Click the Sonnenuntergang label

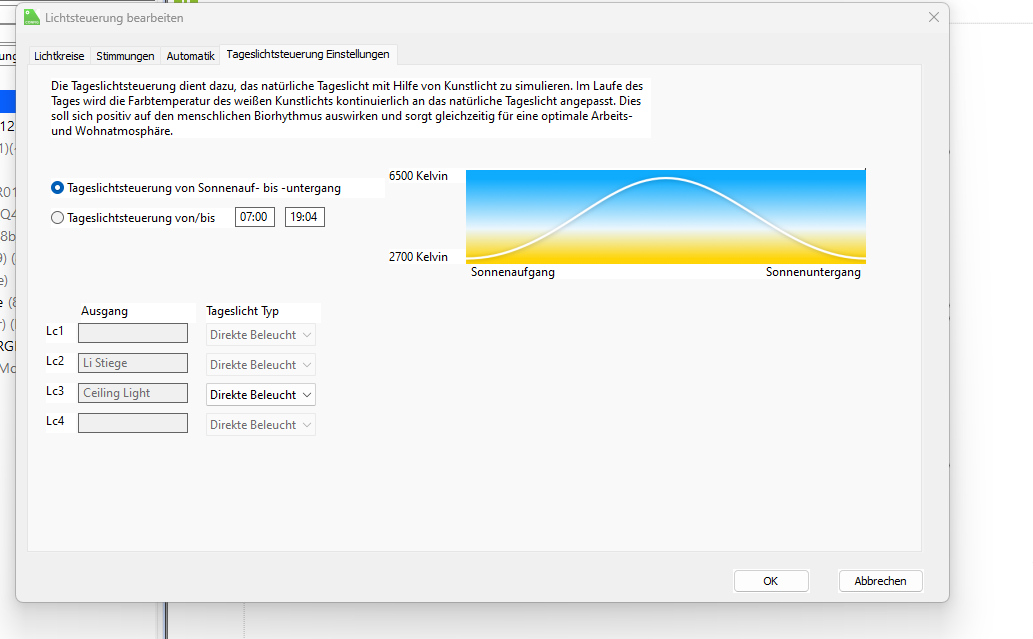[x=813, y=272]
